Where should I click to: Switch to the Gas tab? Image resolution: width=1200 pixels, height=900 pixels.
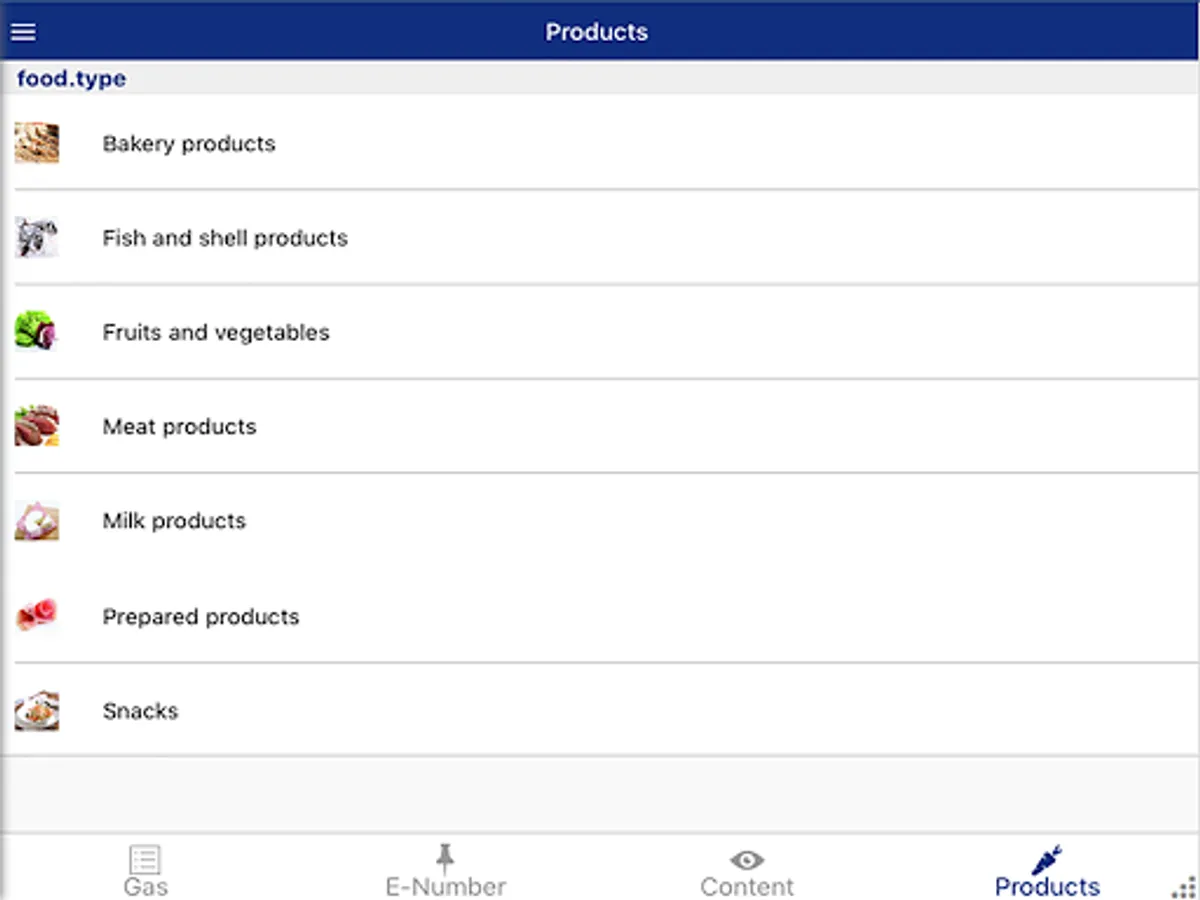click(146, 871)
